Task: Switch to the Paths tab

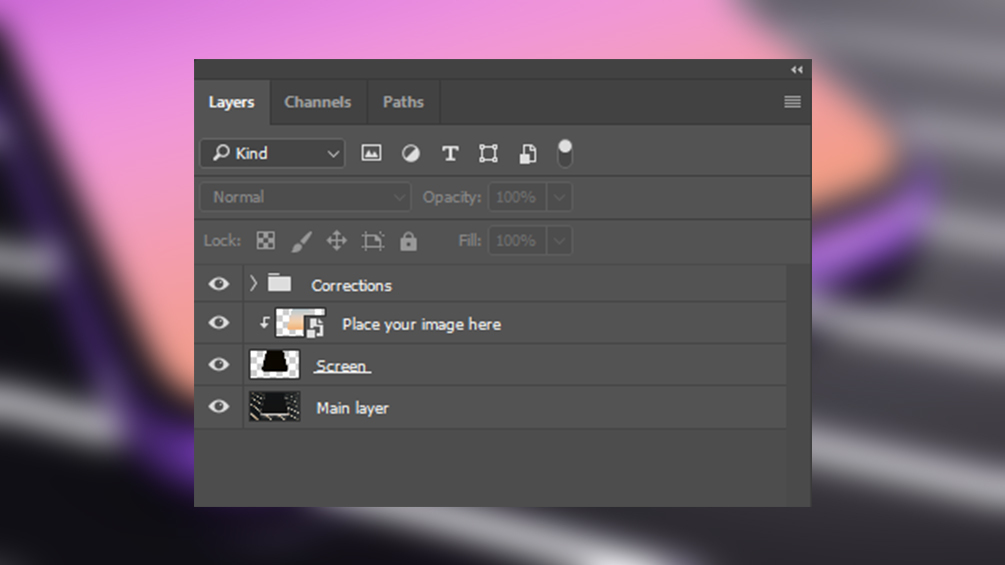Action: (403, 102)
